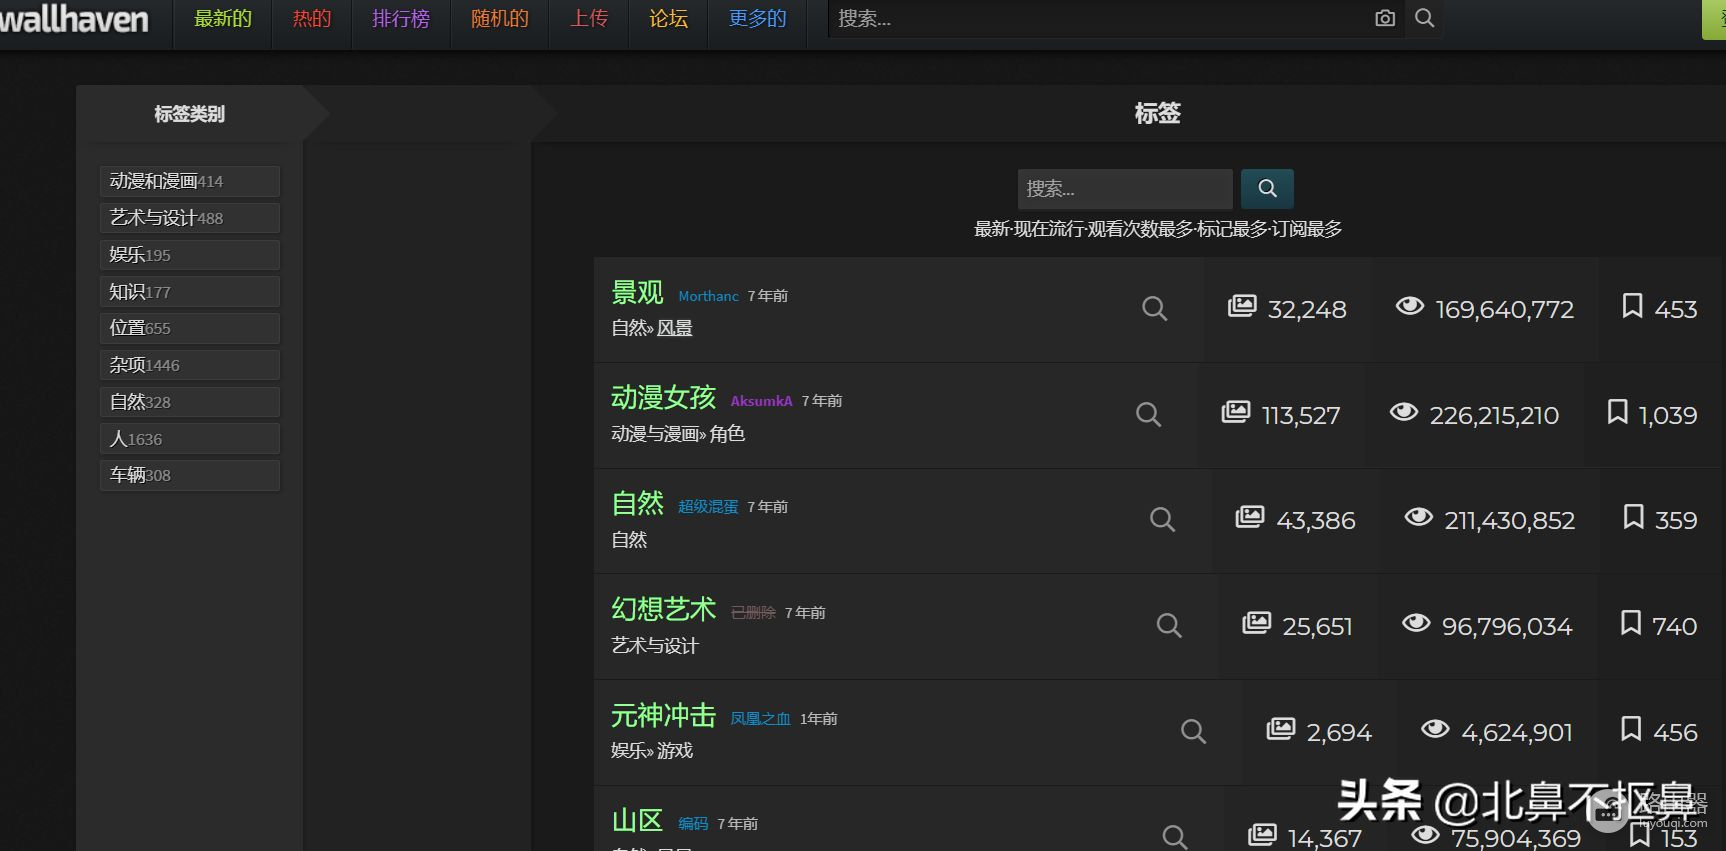Screen dimensions: 1726x851
Task: Open the 最新的 navigation tab
Action: coord(223,19)
